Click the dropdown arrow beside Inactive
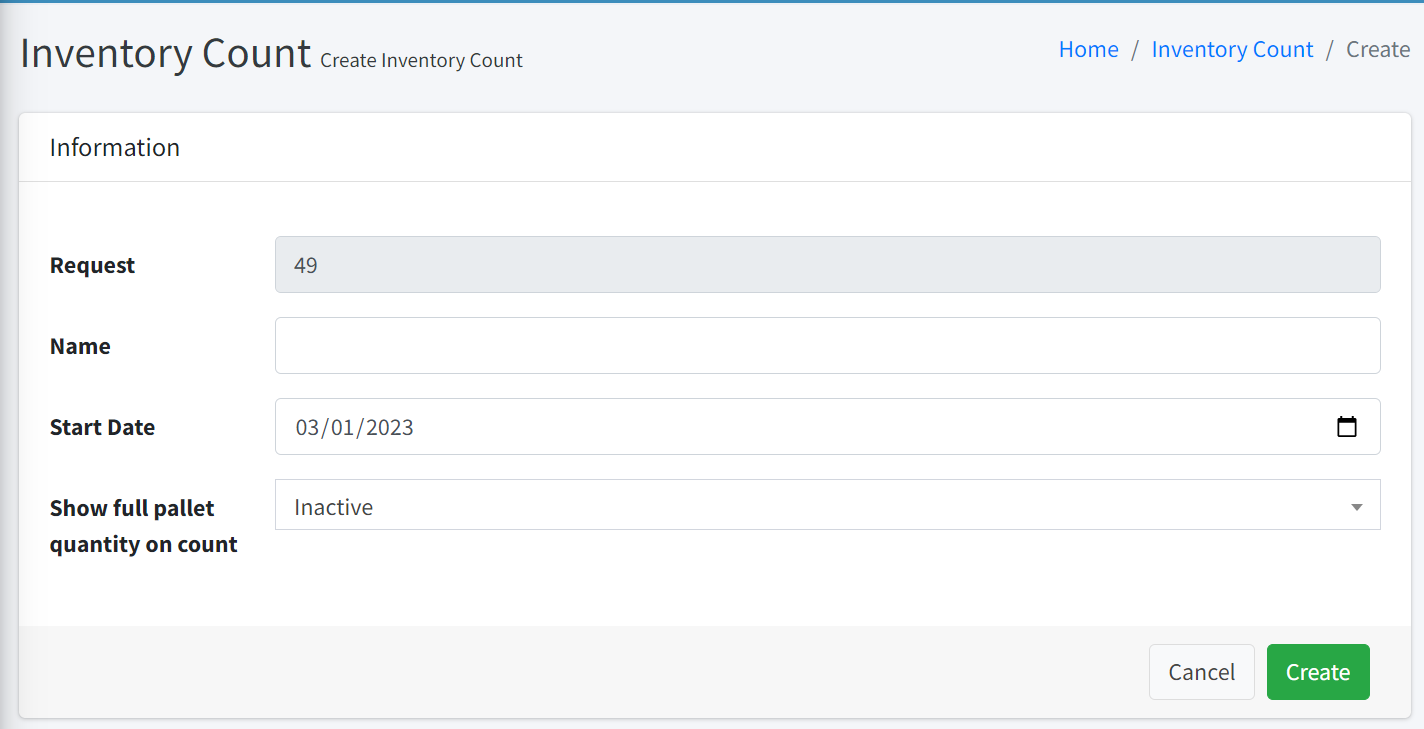The image size is (1424, 729). 1356,507
